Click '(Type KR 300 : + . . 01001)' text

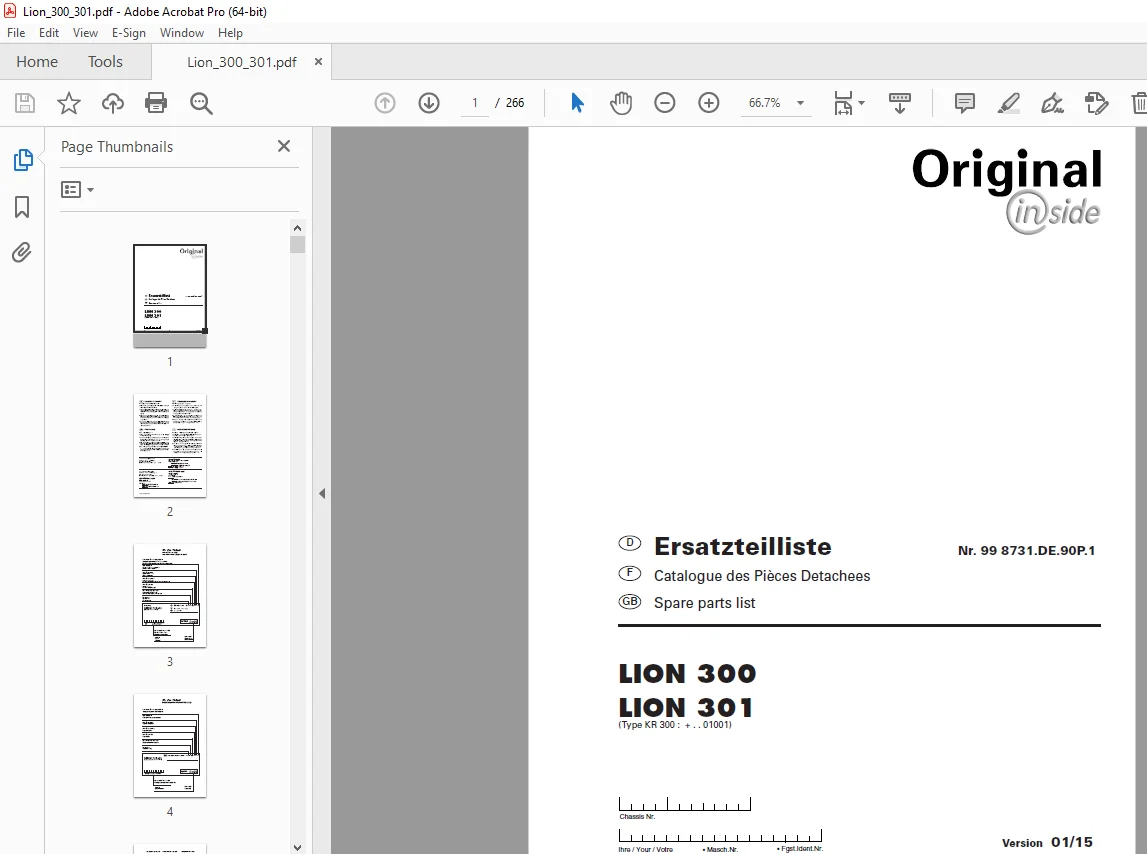click(675, 725)
